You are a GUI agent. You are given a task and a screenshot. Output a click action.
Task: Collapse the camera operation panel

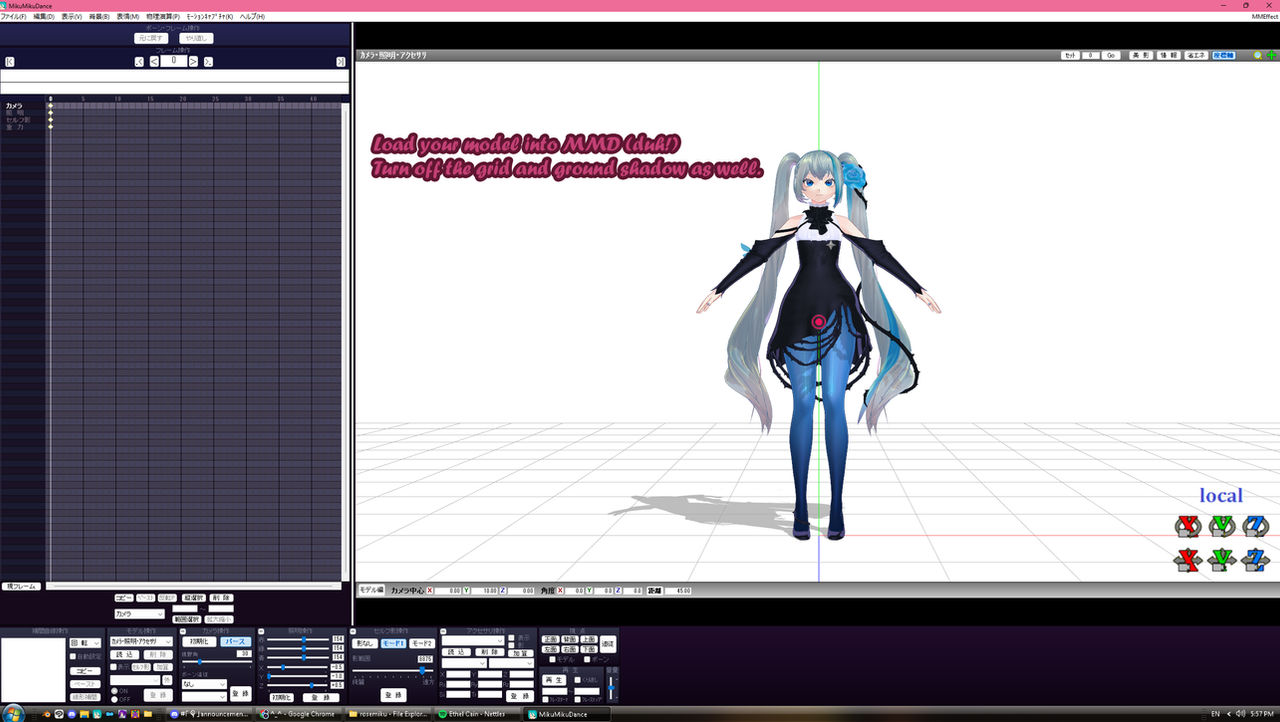click(183, 632)
